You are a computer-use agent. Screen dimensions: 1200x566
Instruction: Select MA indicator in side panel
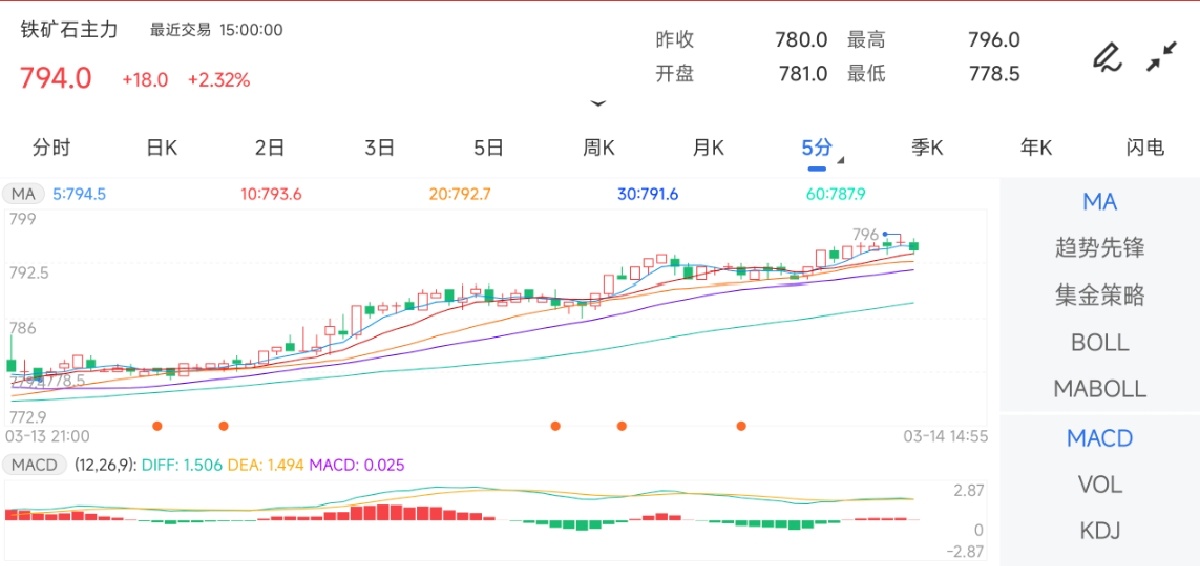(x=1100, y=202)
